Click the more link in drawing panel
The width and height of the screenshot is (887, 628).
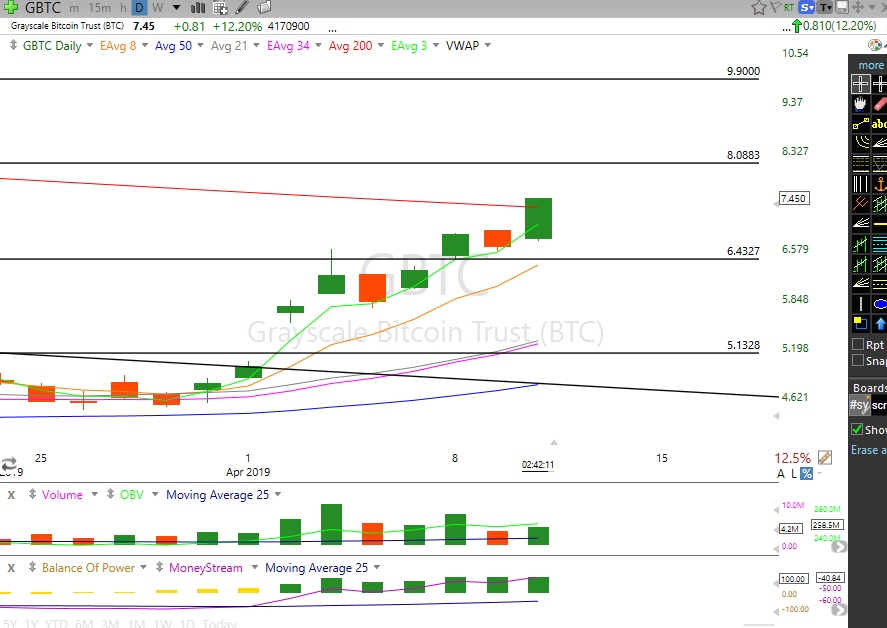[871, 65]
